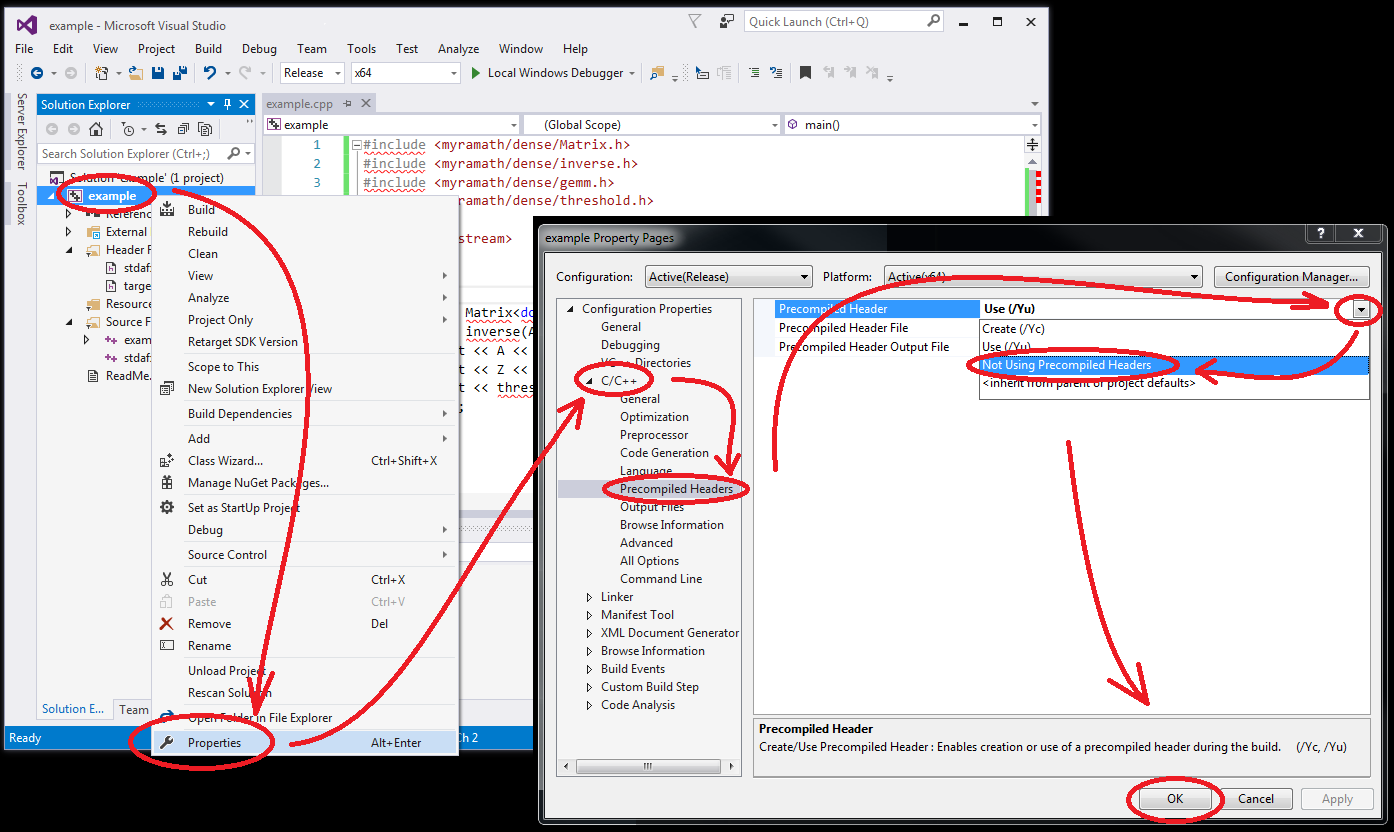Select Command Line under C/C++

661,579
